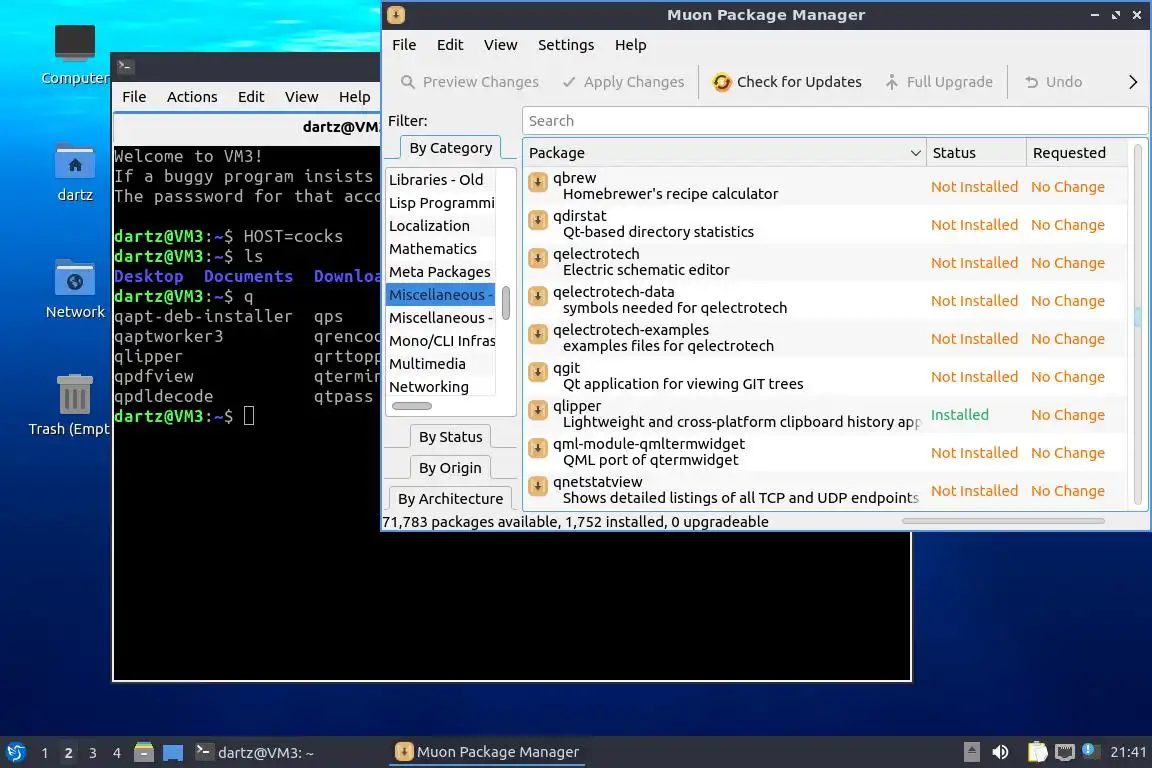Open terminal Actions menu
Image resolution: width=1152 pixels, height=768 pixels.
click(x=192, y=97)
